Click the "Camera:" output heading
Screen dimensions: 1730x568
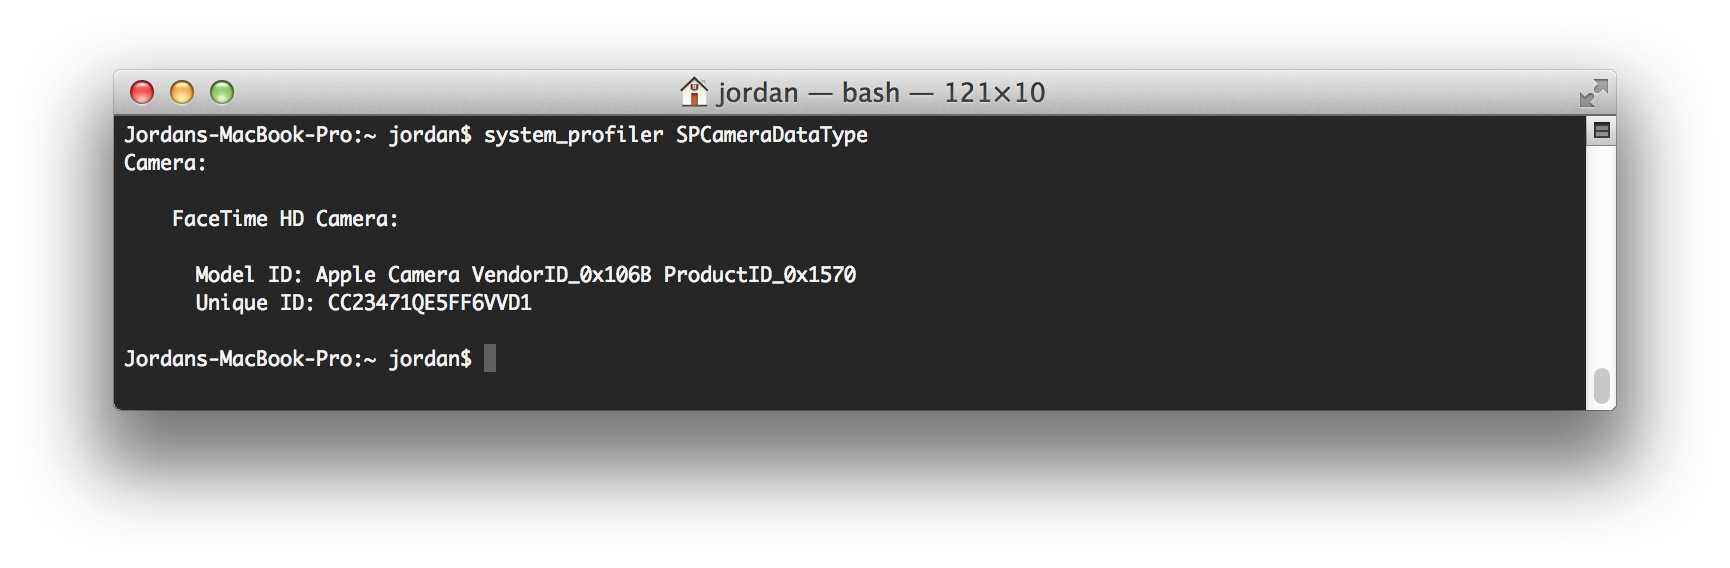pos(165,163)
